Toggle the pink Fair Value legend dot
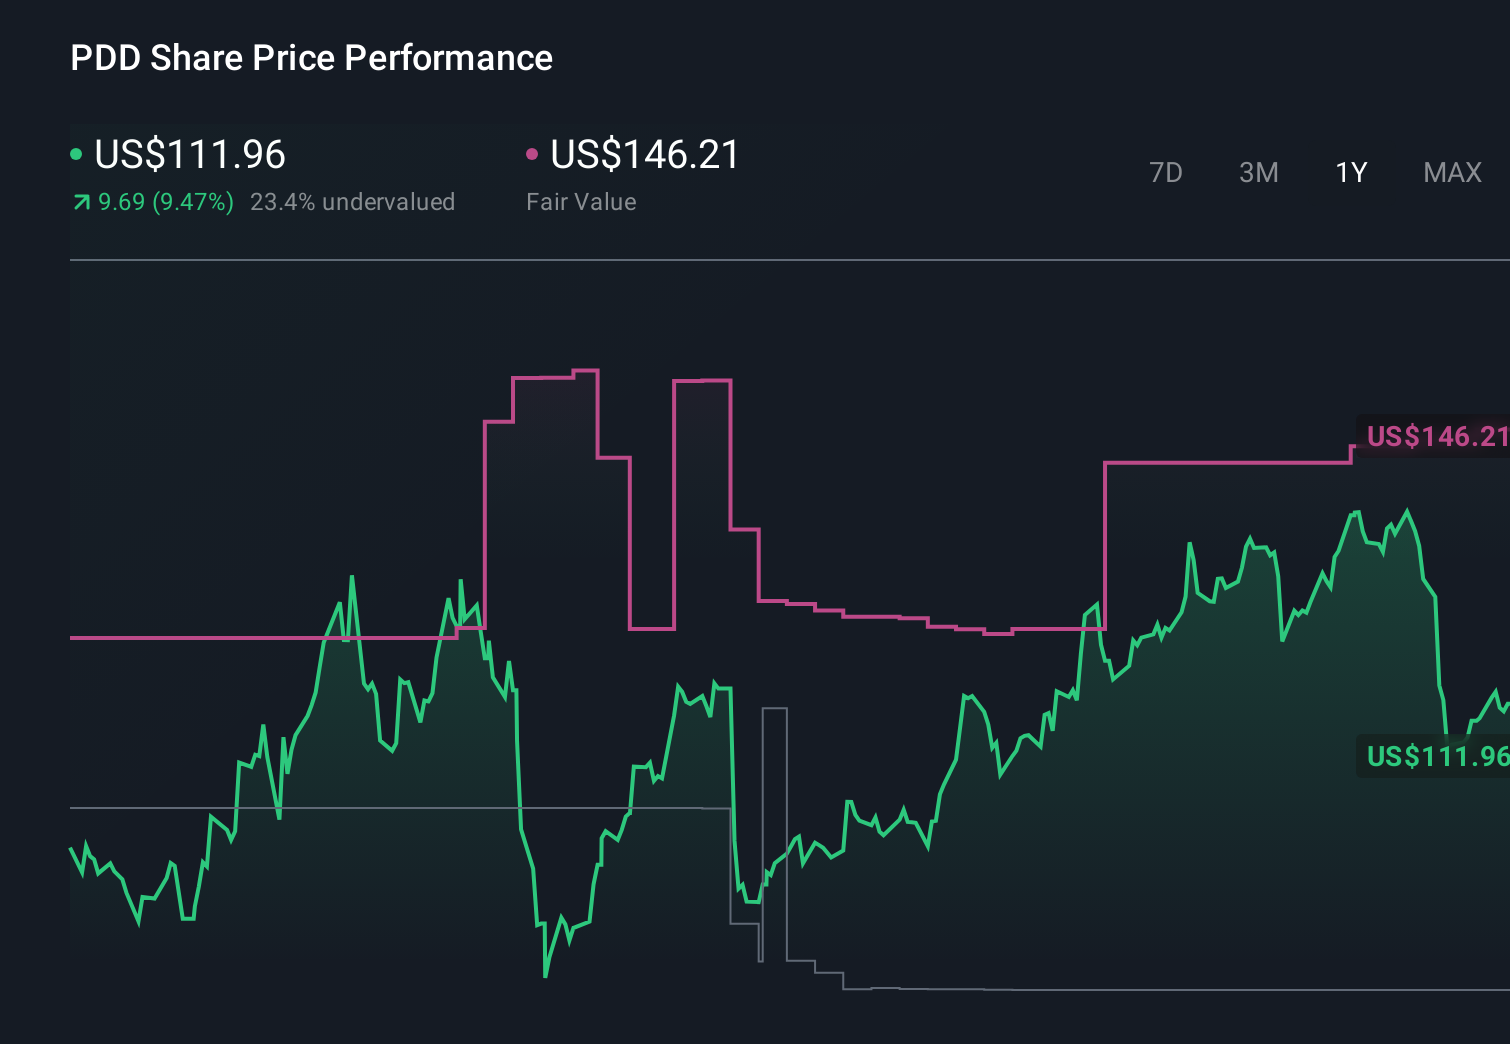 tap(533, 153)
